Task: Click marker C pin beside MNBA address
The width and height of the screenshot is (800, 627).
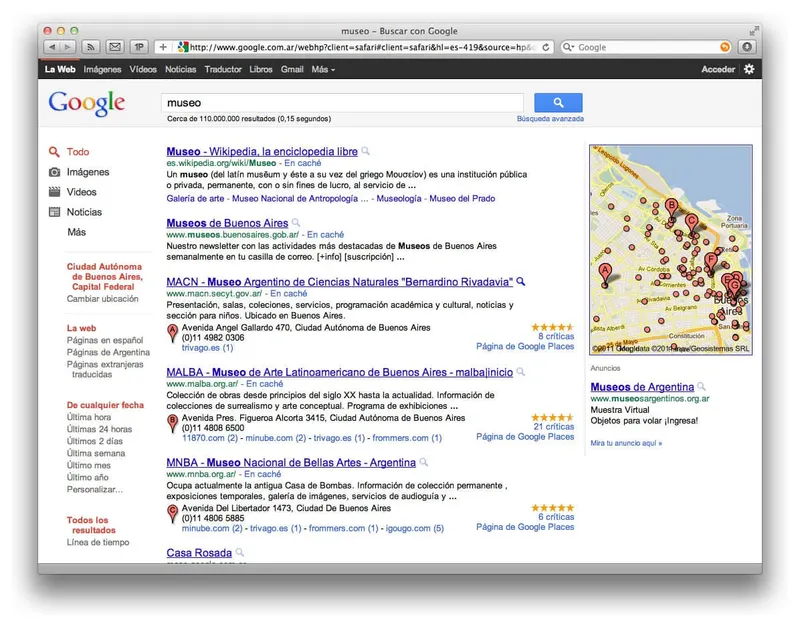Action: point(172,513)
